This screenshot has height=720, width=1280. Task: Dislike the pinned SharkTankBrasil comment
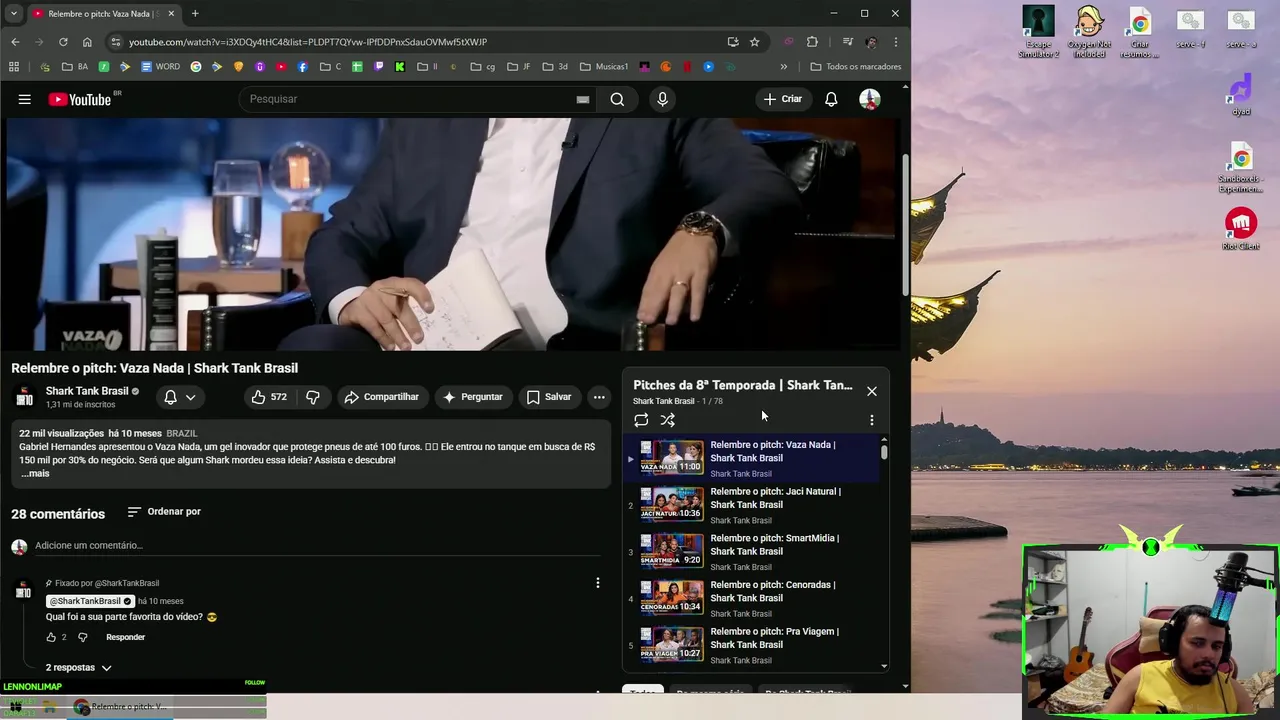click(83, 637)
